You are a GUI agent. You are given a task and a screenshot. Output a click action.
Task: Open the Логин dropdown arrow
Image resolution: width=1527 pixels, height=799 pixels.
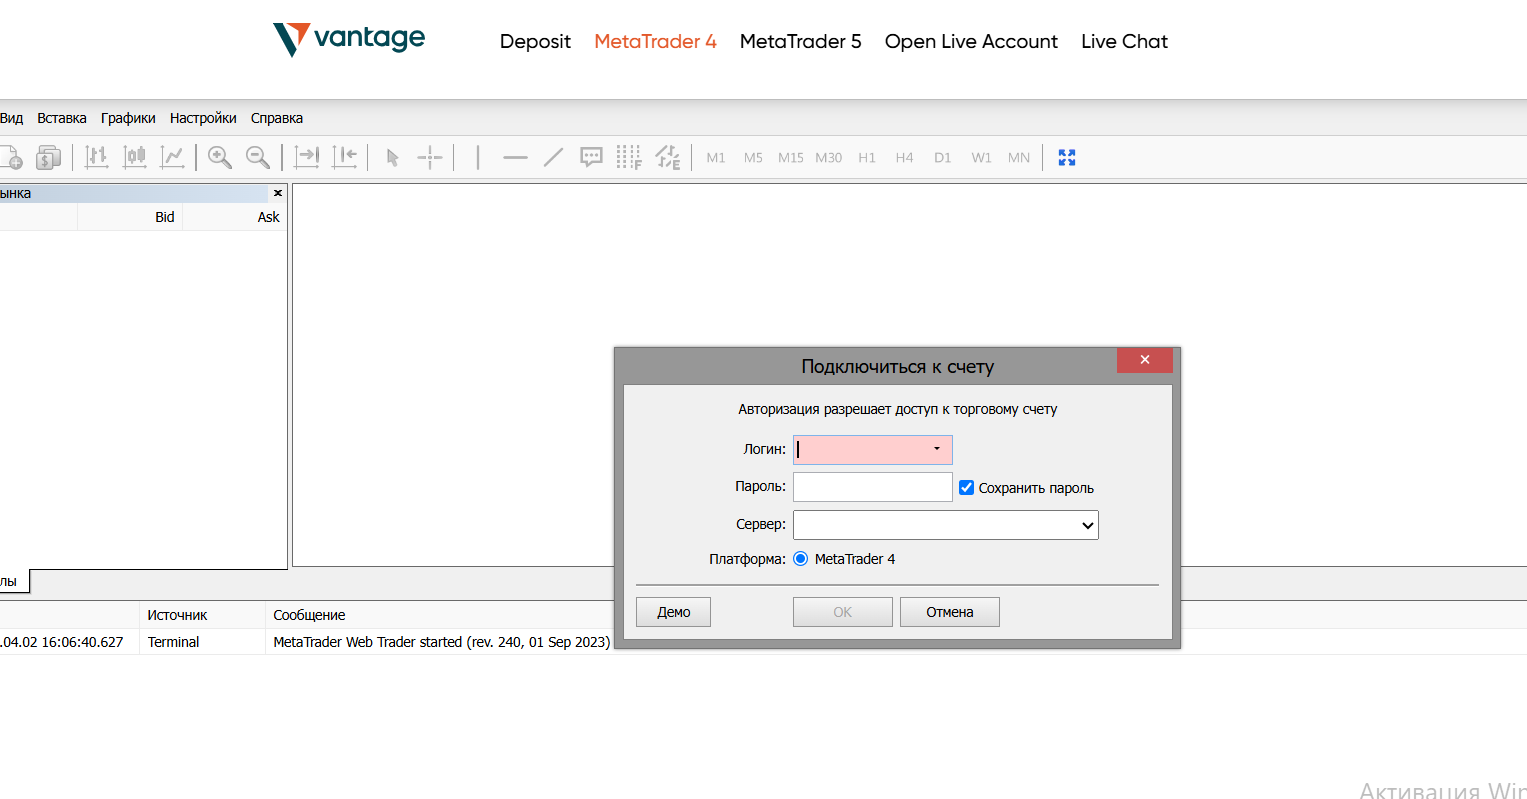click(x=937, y=449)
